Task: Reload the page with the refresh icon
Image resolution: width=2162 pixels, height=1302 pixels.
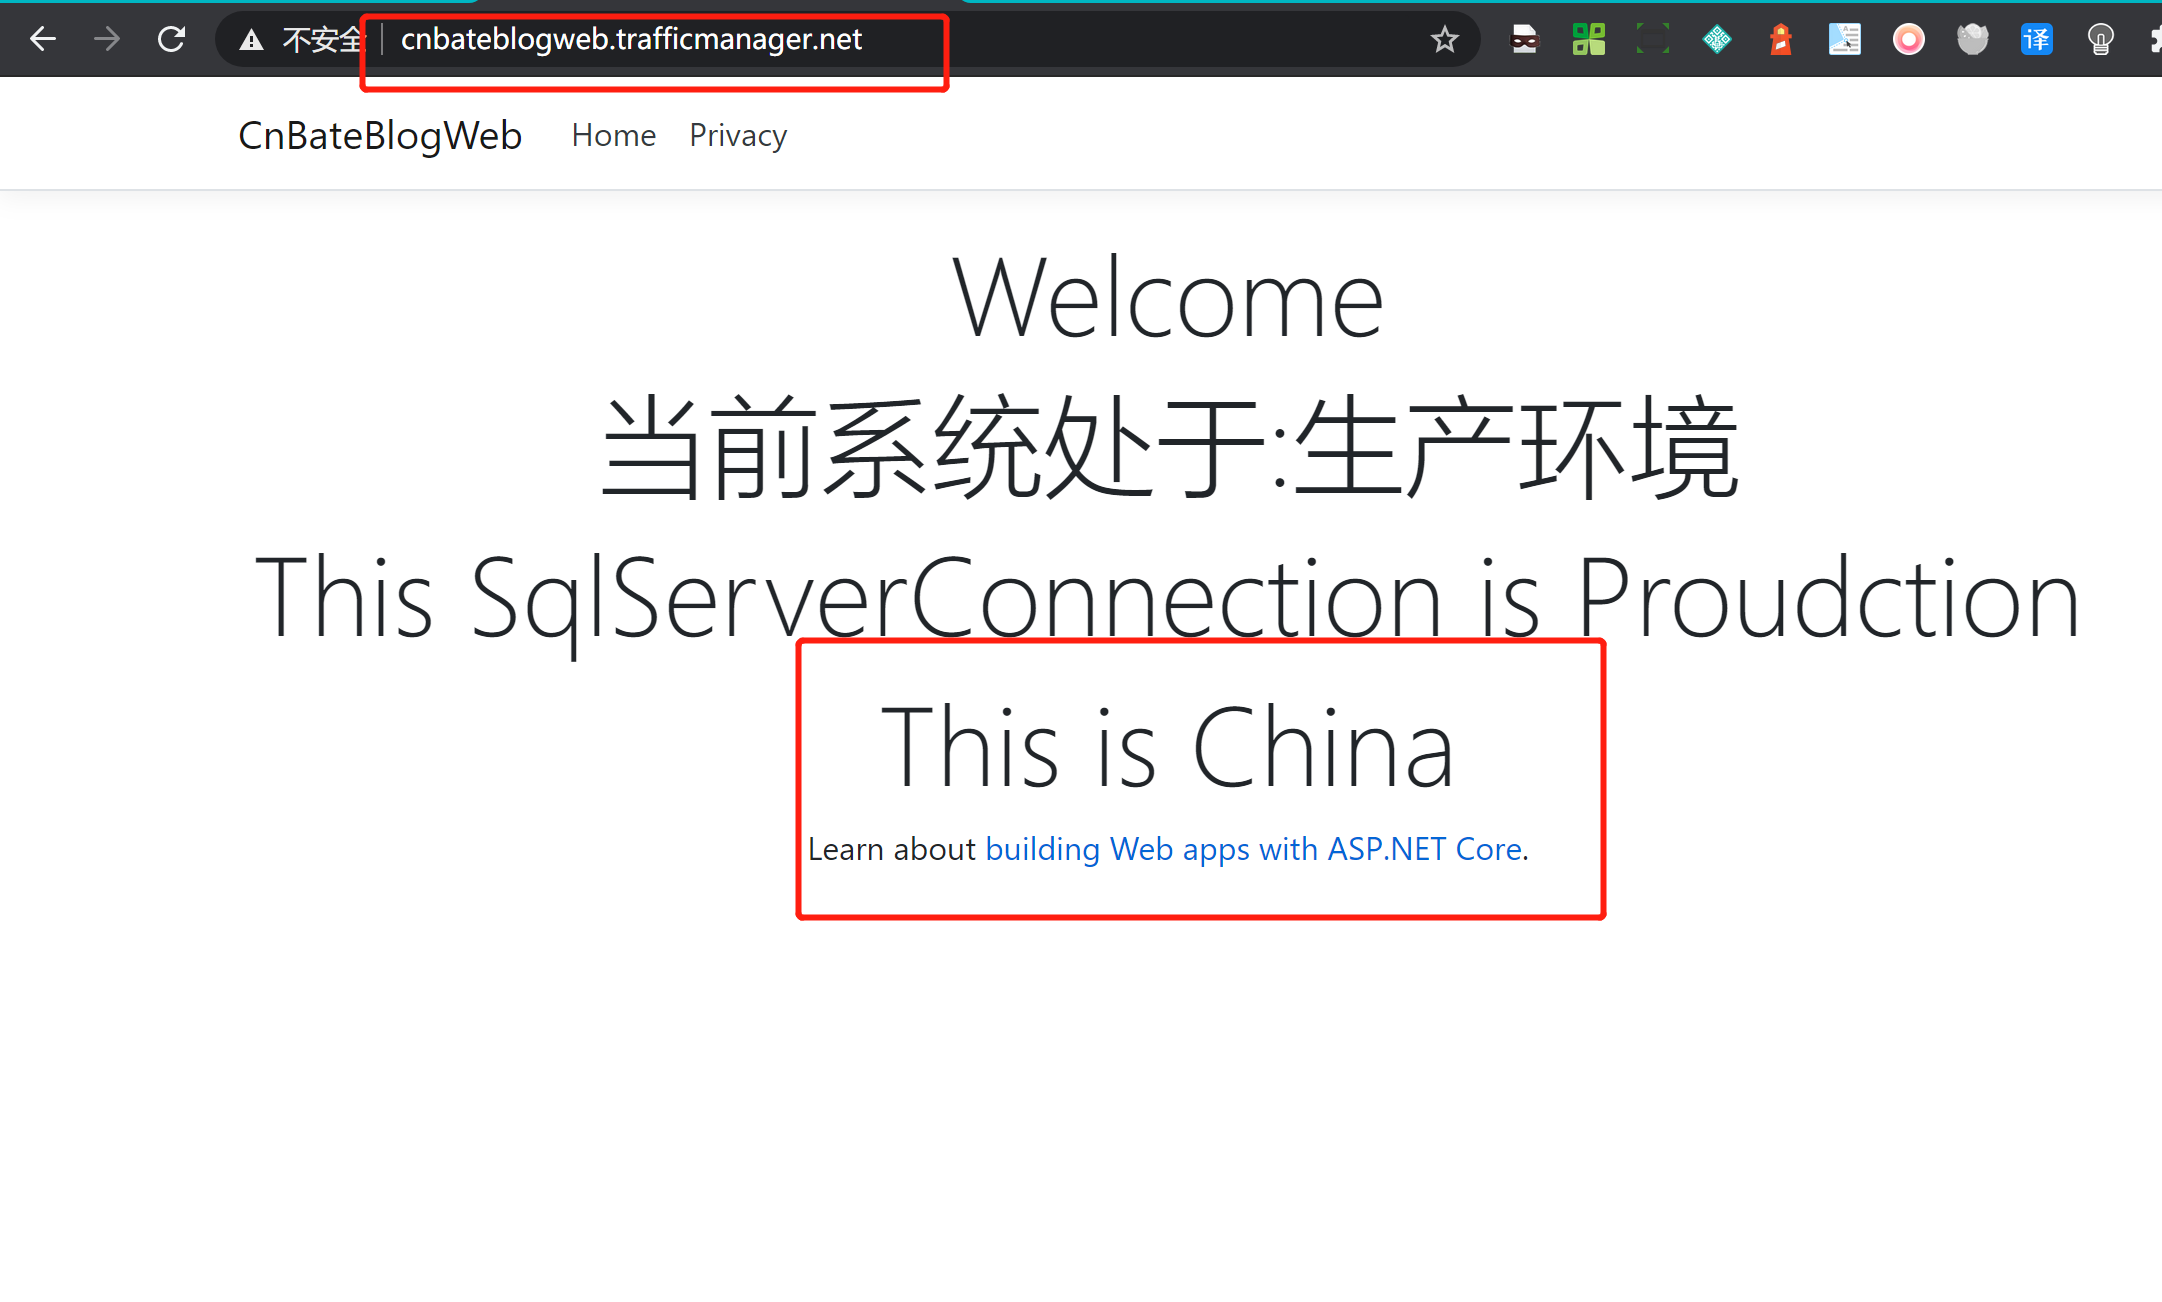Action: (x=172, y=39)
